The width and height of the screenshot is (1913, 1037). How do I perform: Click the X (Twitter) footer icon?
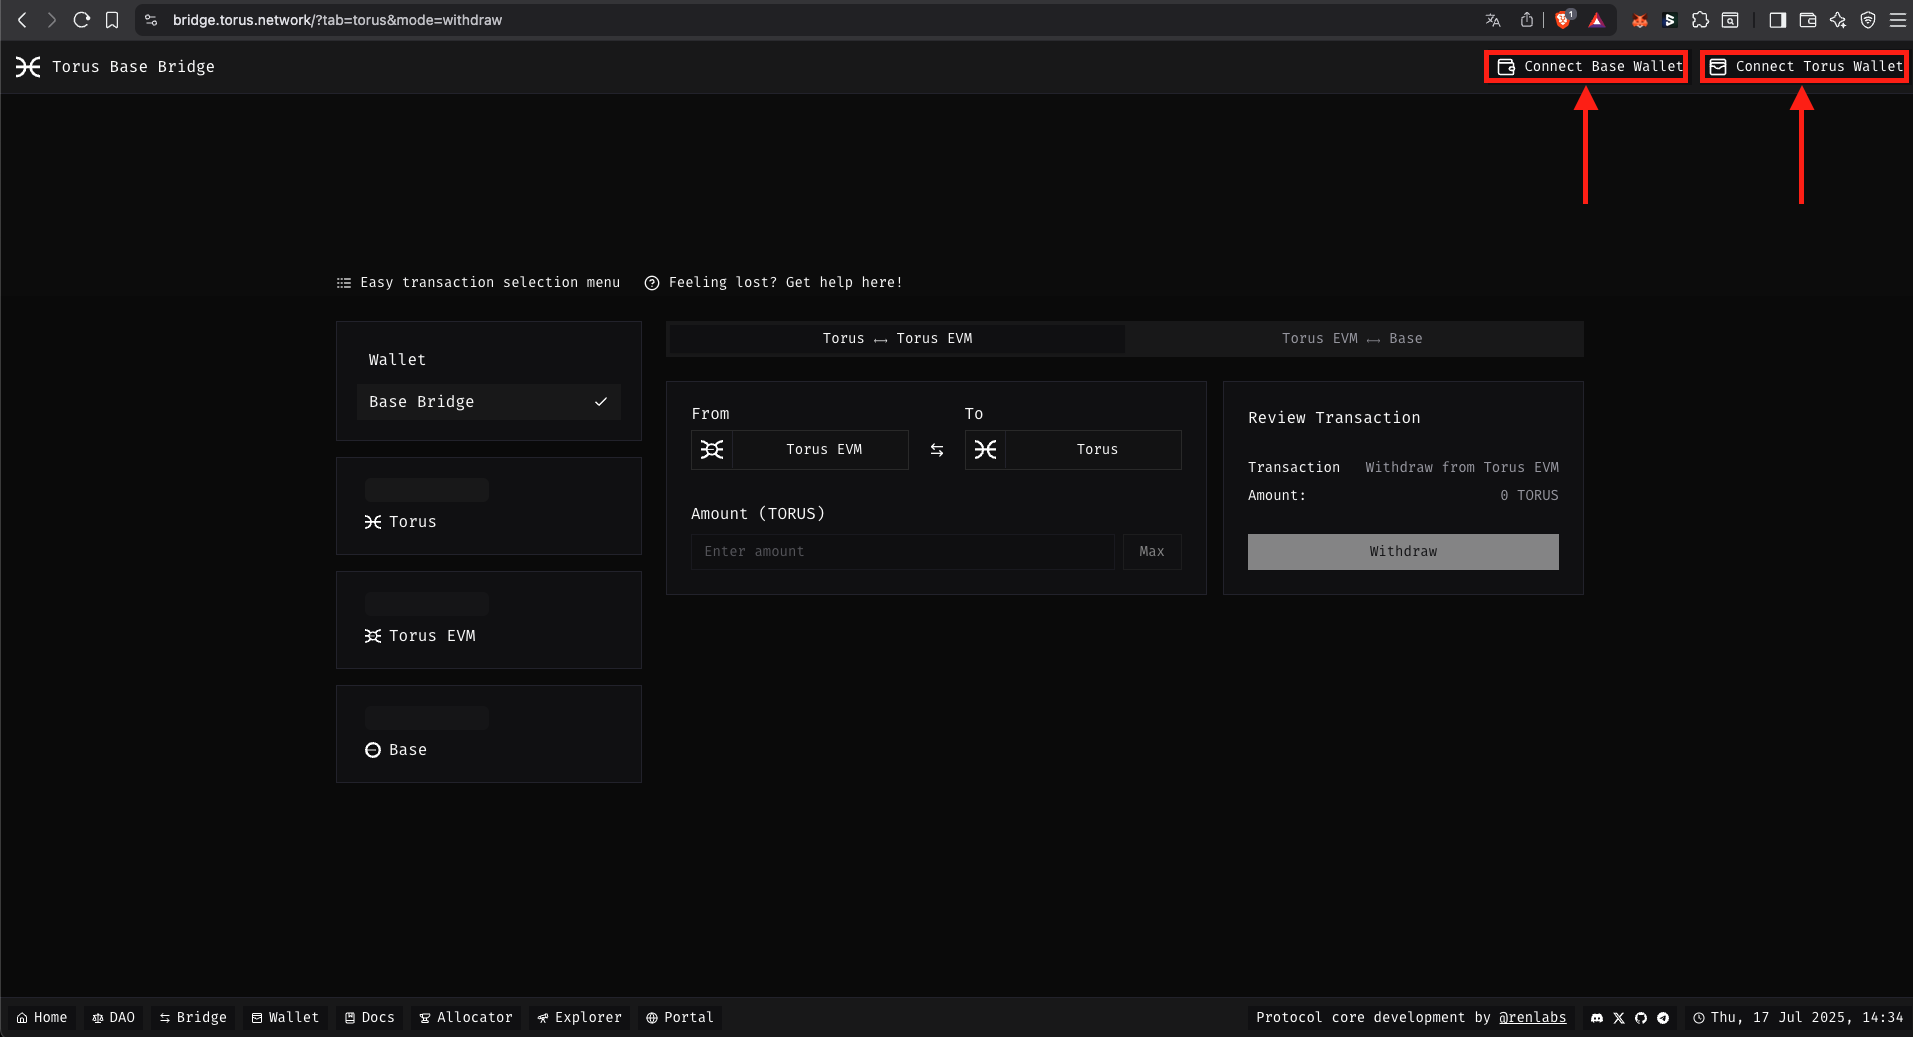tap(1619, 1018)
